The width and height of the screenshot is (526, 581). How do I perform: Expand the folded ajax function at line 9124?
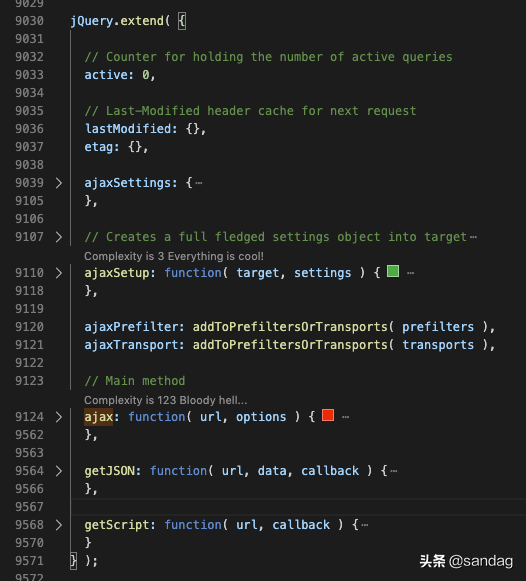click(x=59, y=417)
